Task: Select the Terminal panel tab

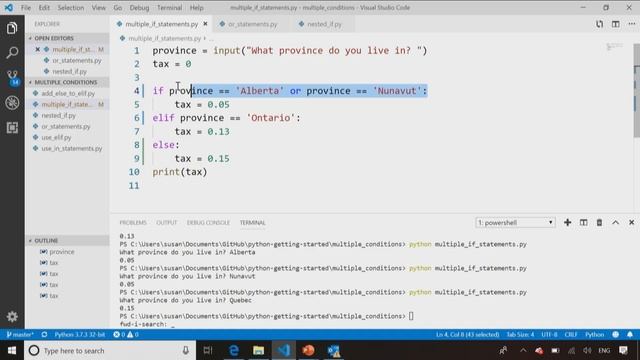Action: pyautogui.click(x=252, y=222)
